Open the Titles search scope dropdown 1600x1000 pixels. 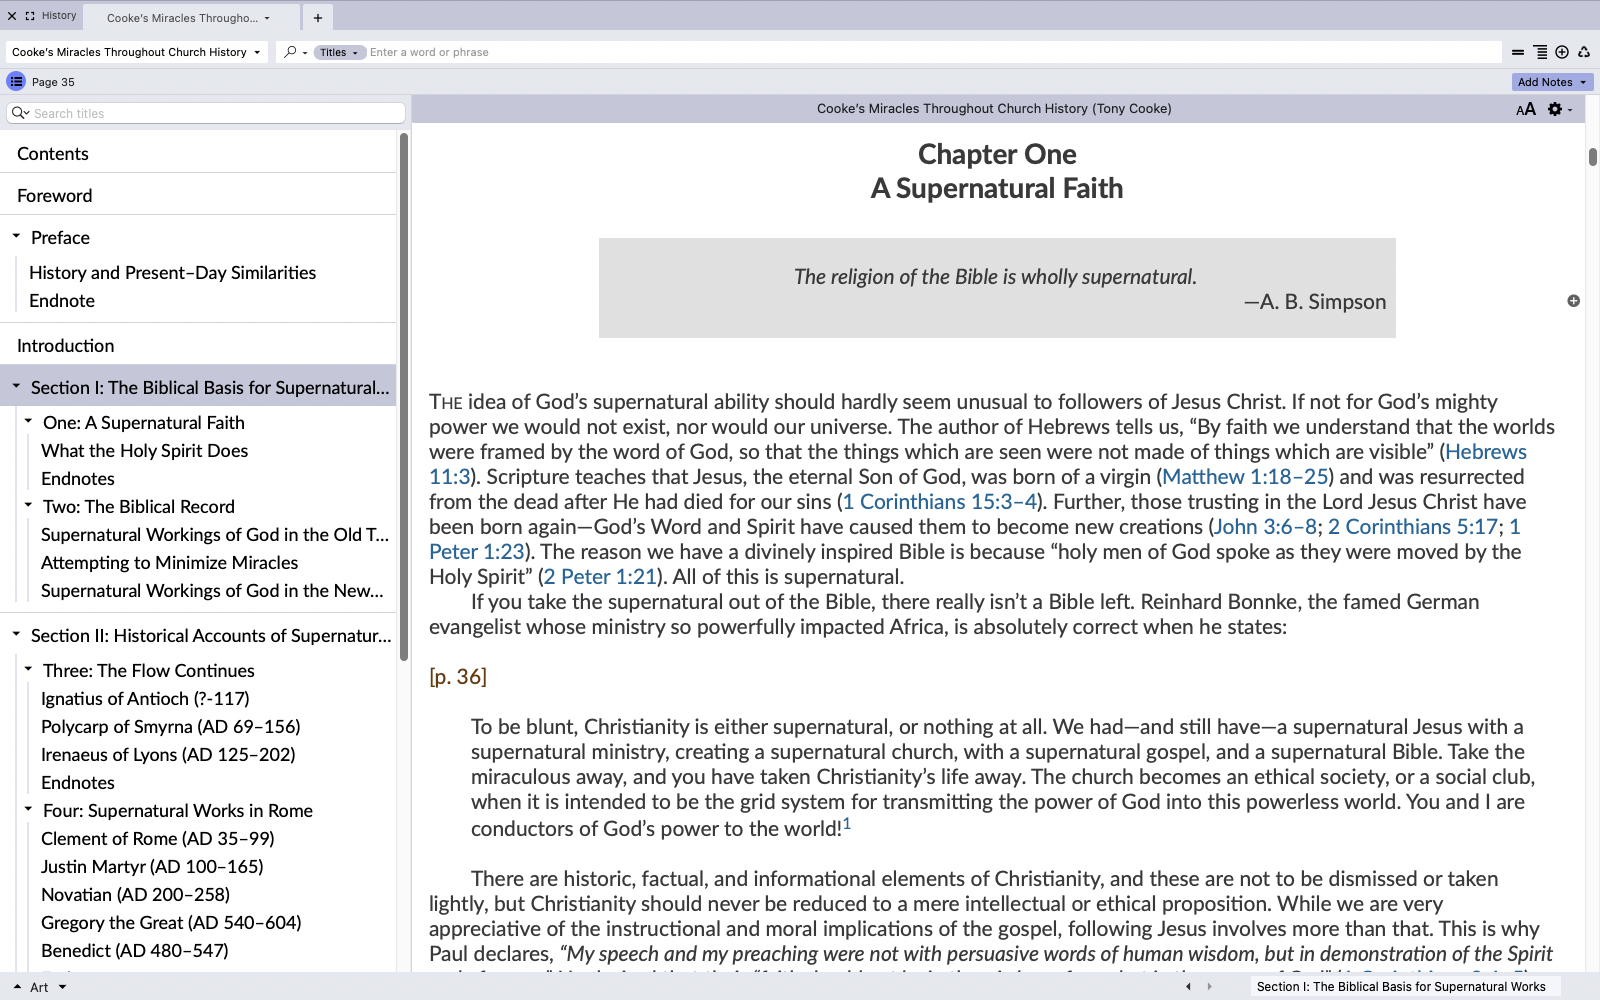(x=340, y=52)
